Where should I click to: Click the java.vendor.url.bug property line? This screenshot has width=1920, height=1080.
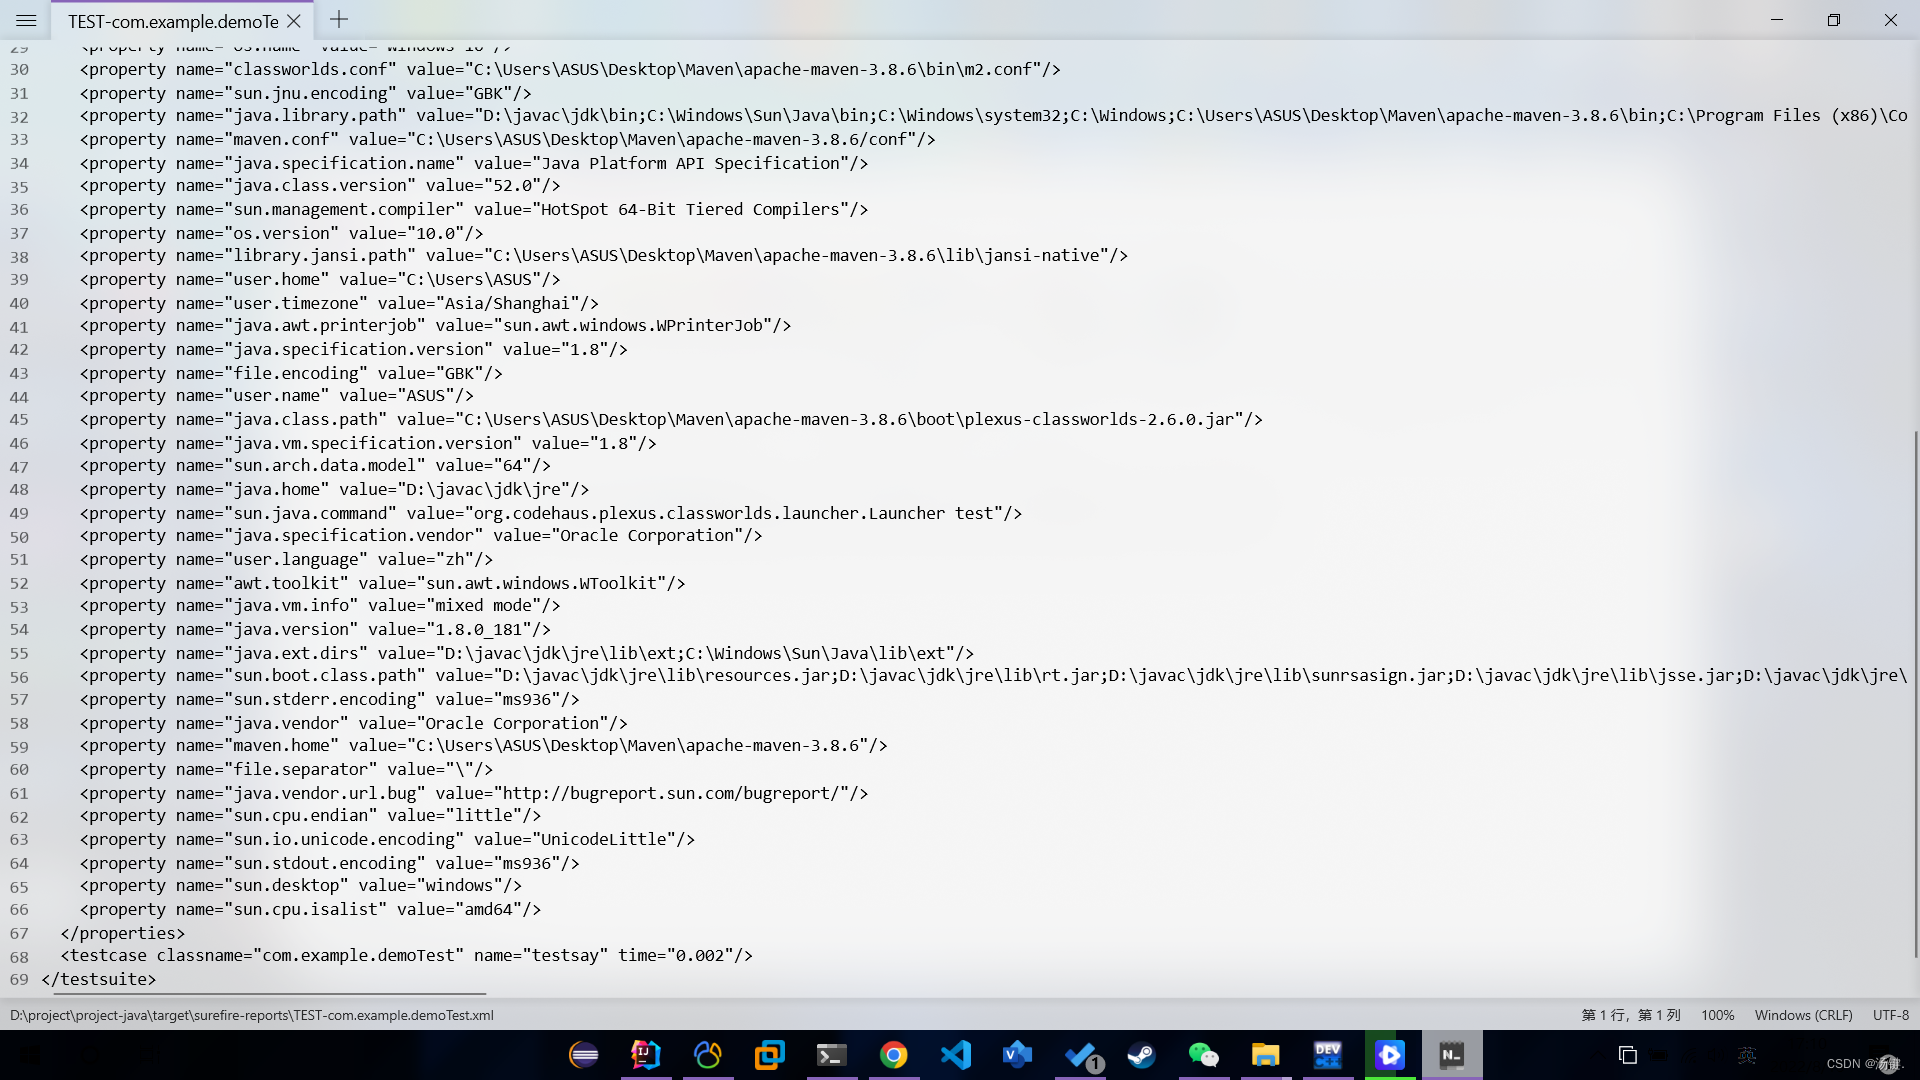coord(474,794)
